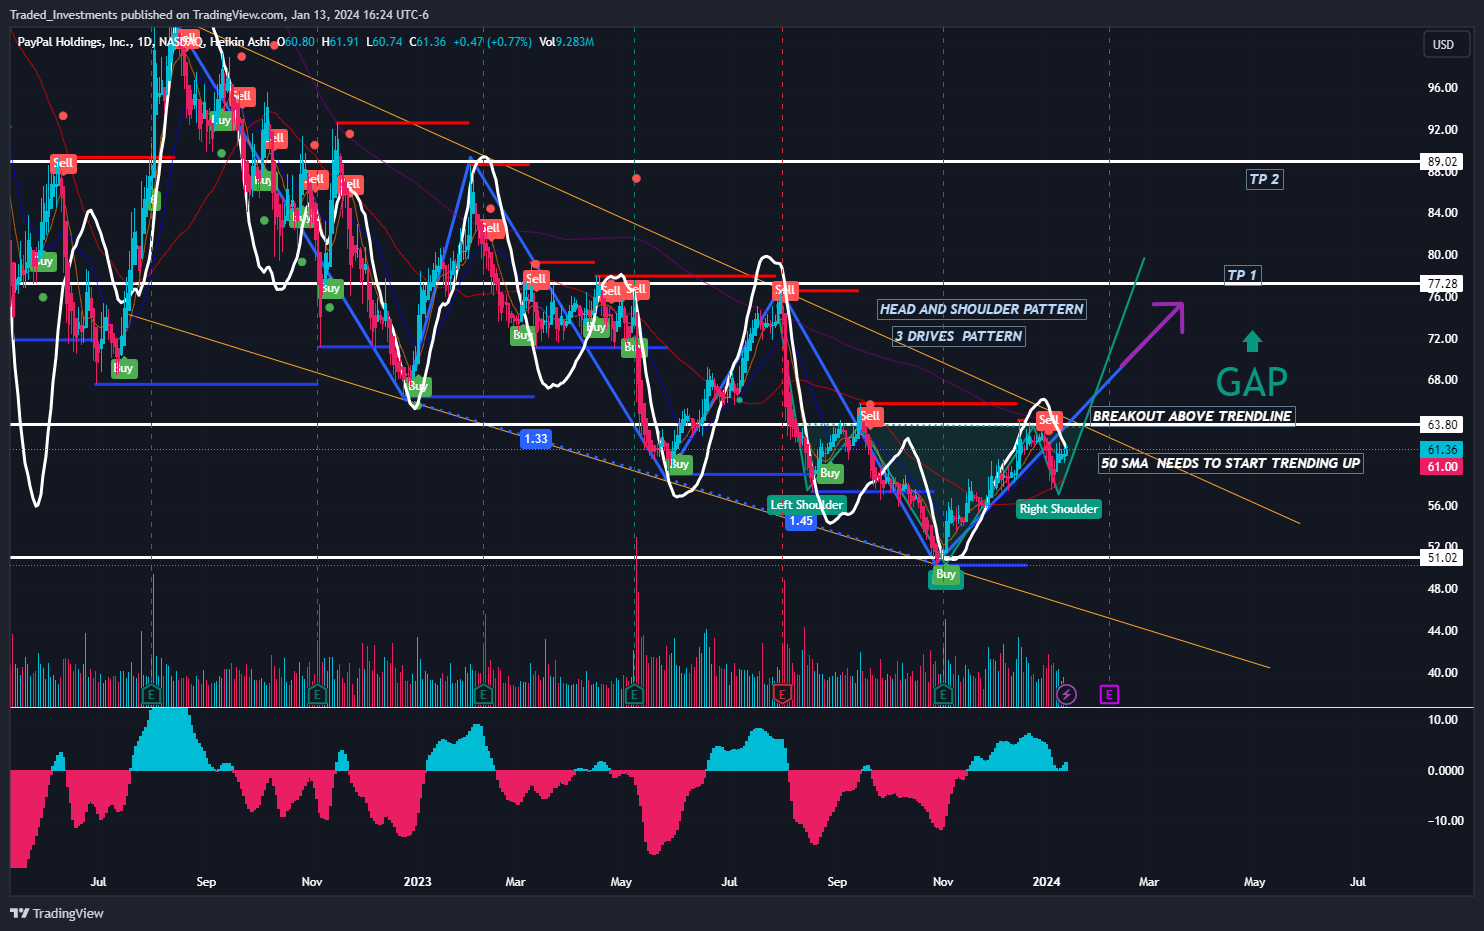1484x931 pixels.
Task: Click the Vol 9.283M readout
Action: pyautogui.click(x=566, y=42)
